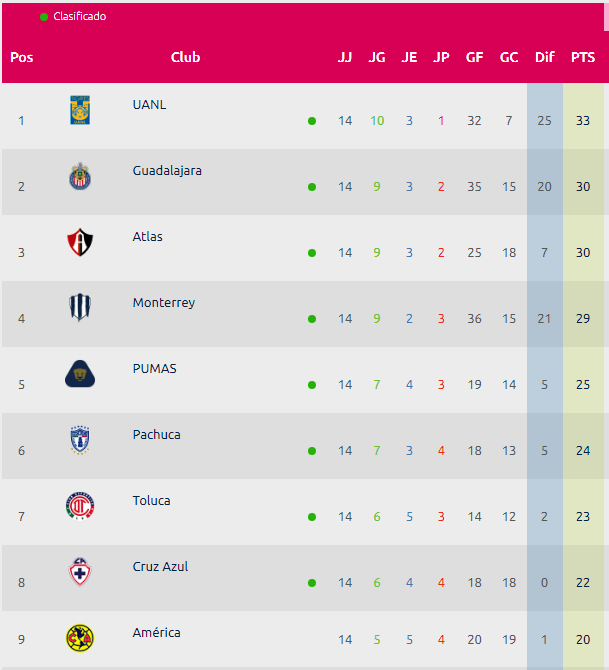Sort standings by the Dif header

[544, 57]
